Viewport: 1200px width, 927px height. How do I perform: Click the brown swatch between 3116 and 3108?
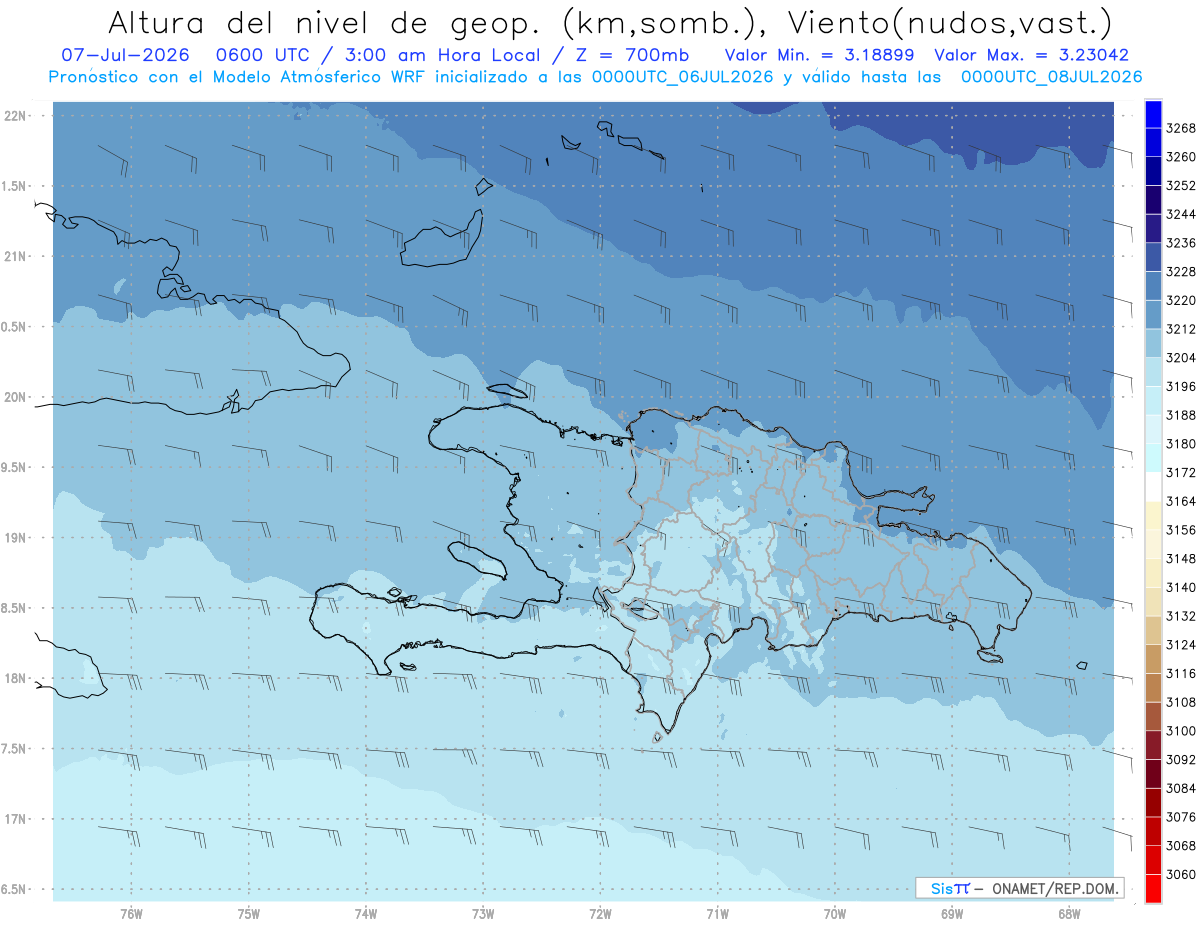click(x=1153, y=687)
